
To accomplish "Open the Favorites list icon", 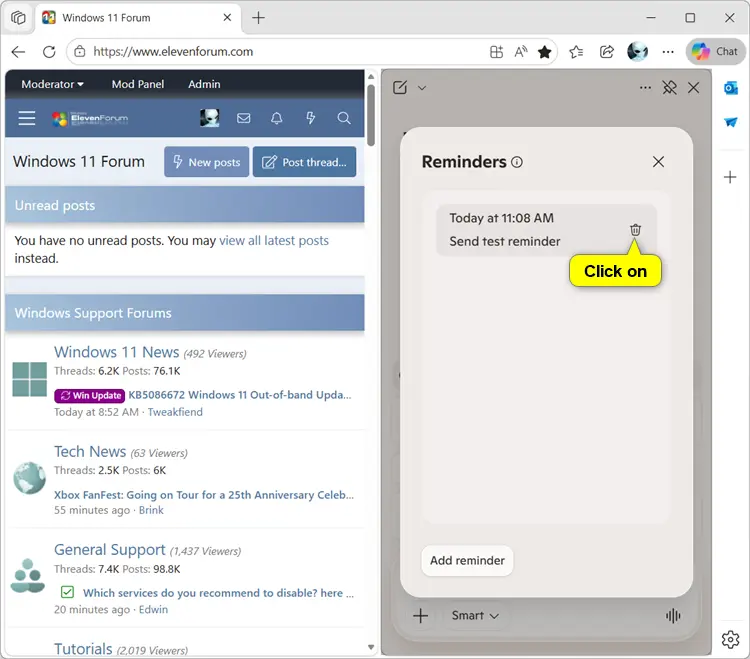I will (x=576, y=52).
